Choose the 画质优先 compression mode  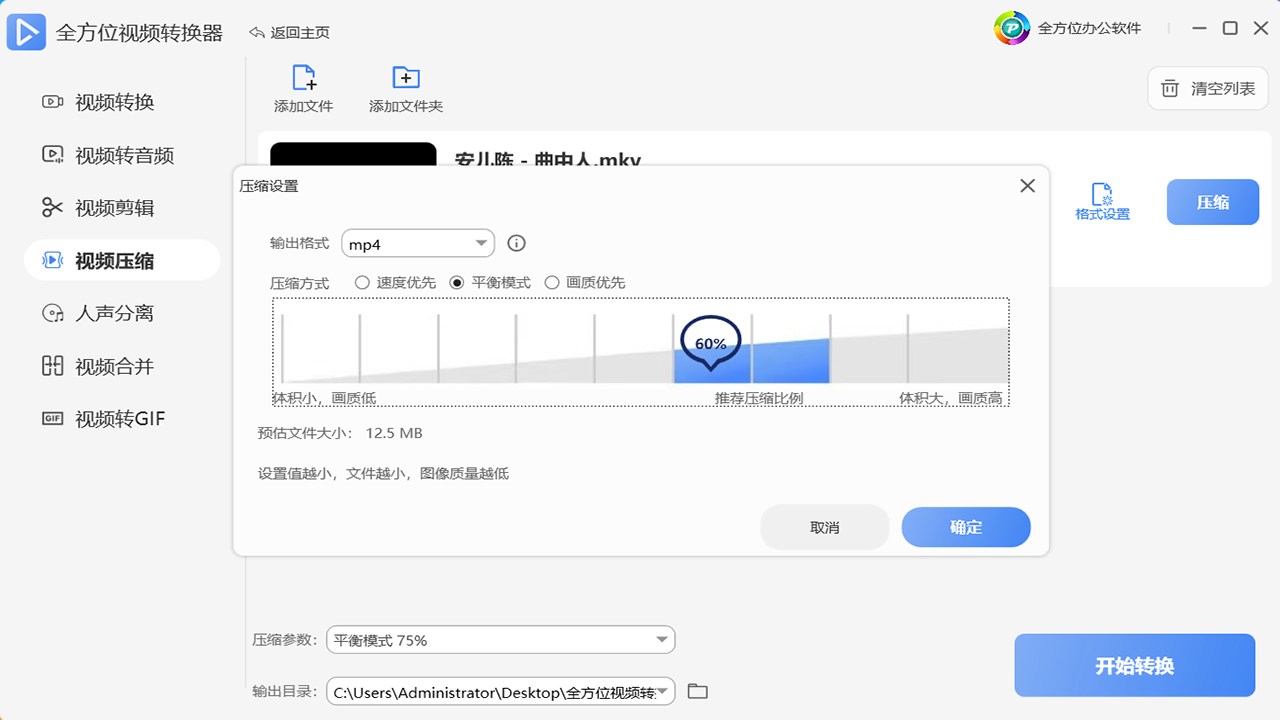pos(552,282)
